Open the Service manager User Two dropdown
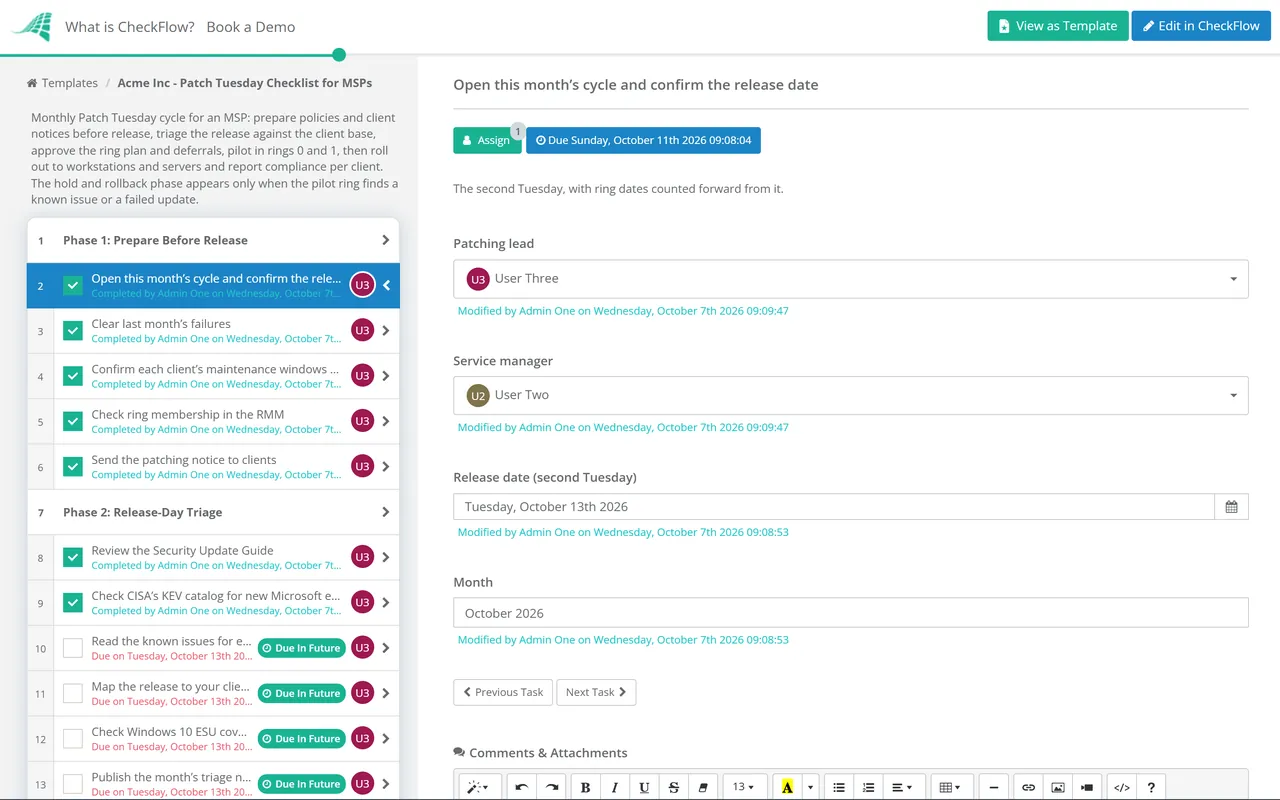 tap(851, 395)
